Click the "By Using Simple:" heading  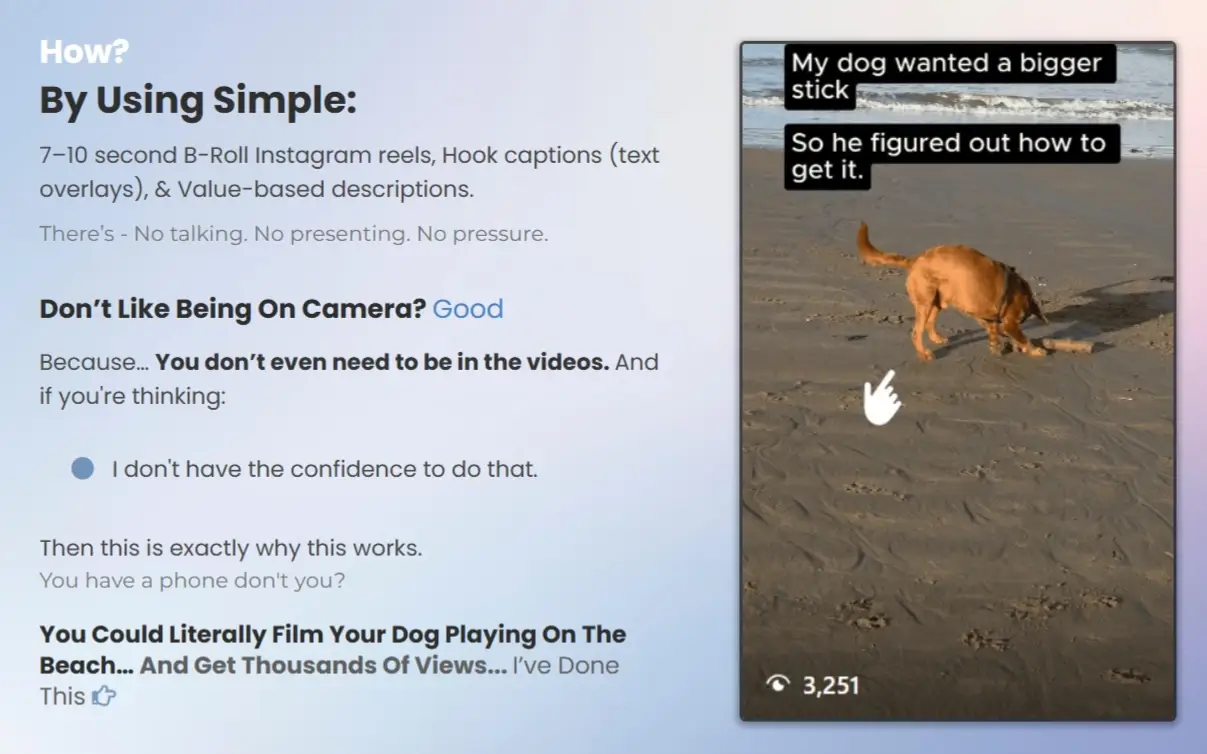point(198,101)
